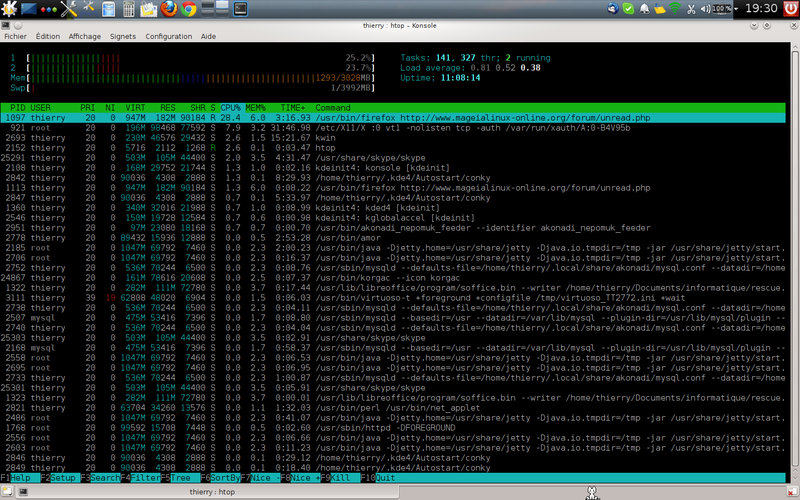Open the yellow sticky notes tray icon

660,9
